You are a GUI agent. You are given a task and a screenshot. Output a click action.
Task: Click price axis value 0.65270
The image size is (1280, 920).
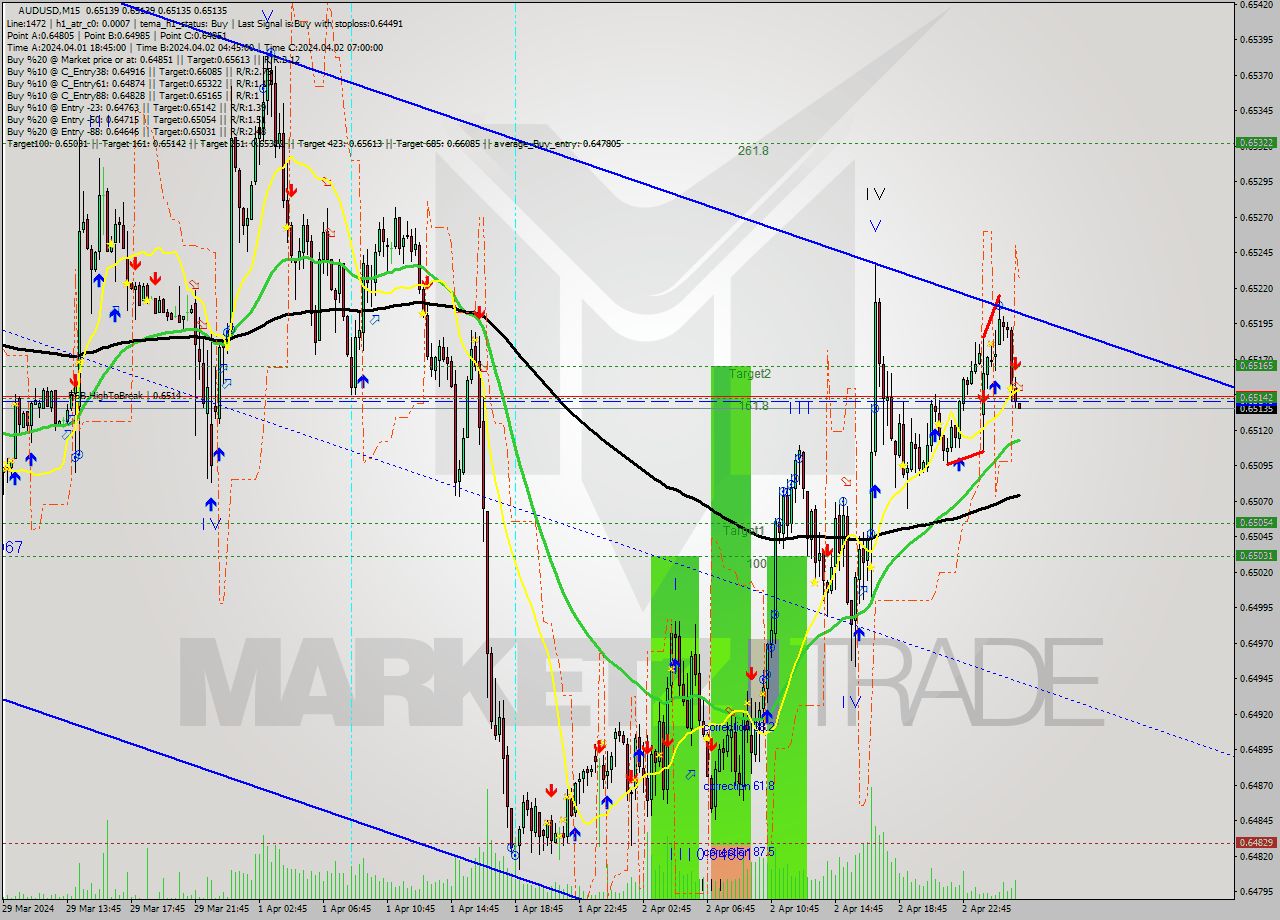1256,217
